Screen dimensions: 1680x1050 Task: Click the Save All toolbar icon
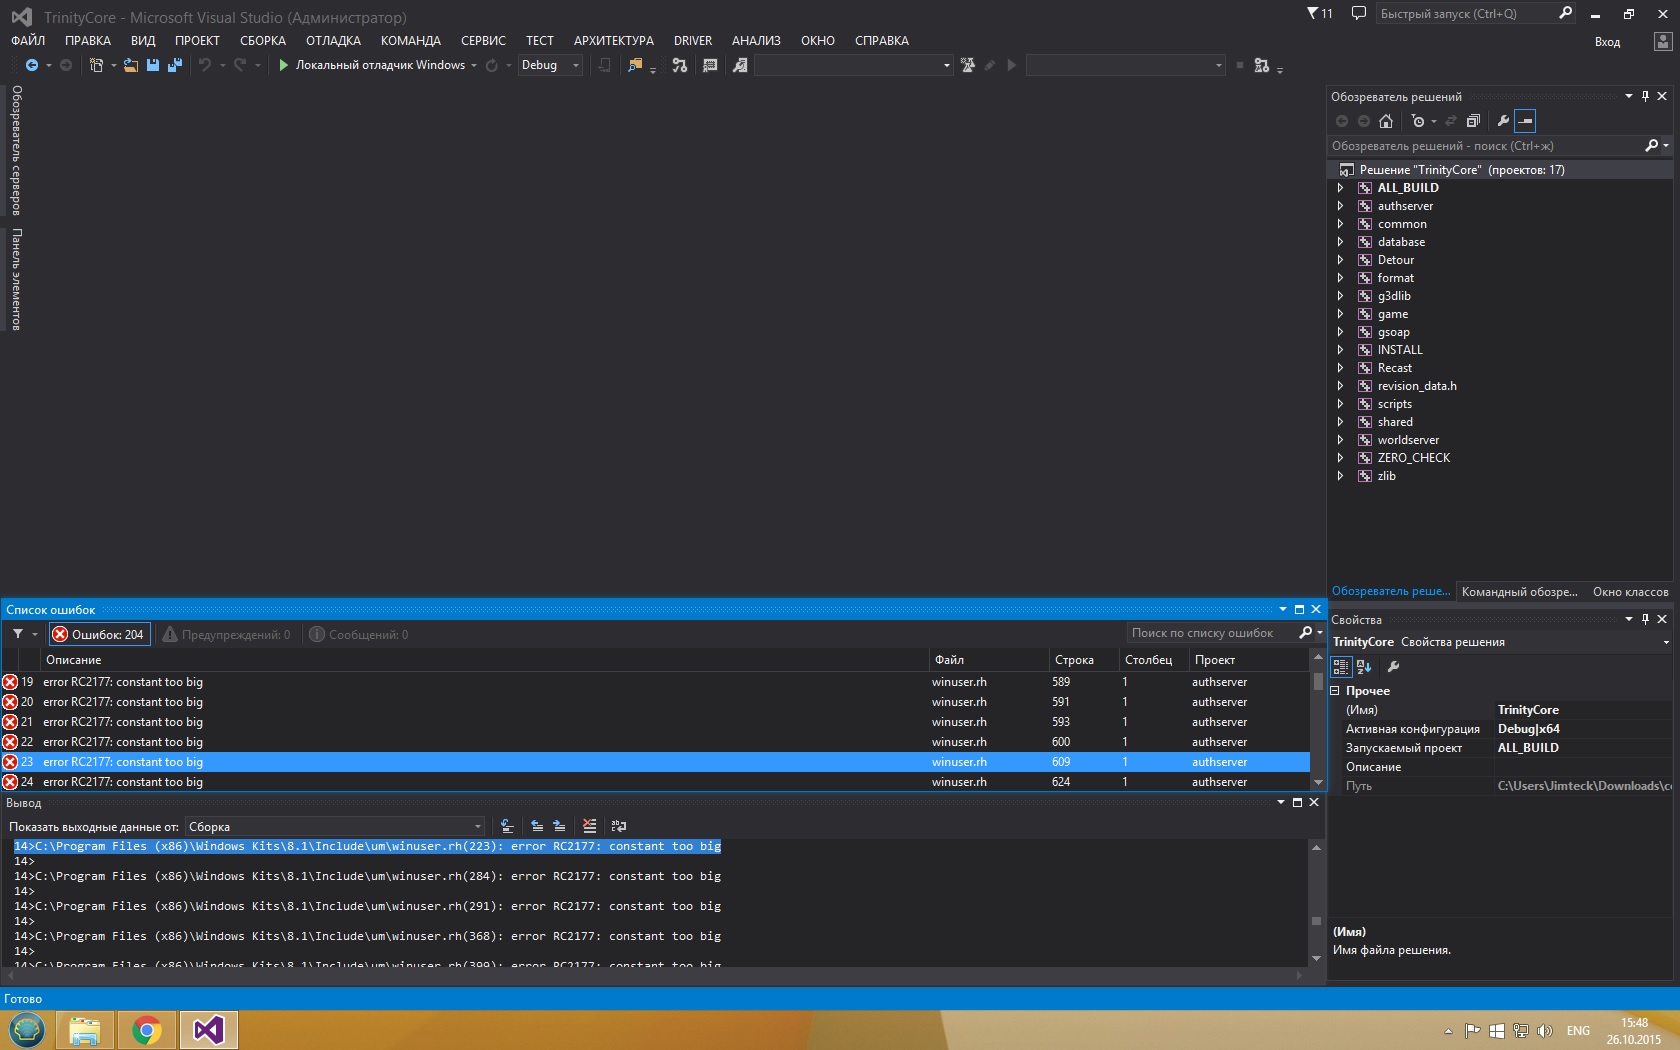point(174,65)
